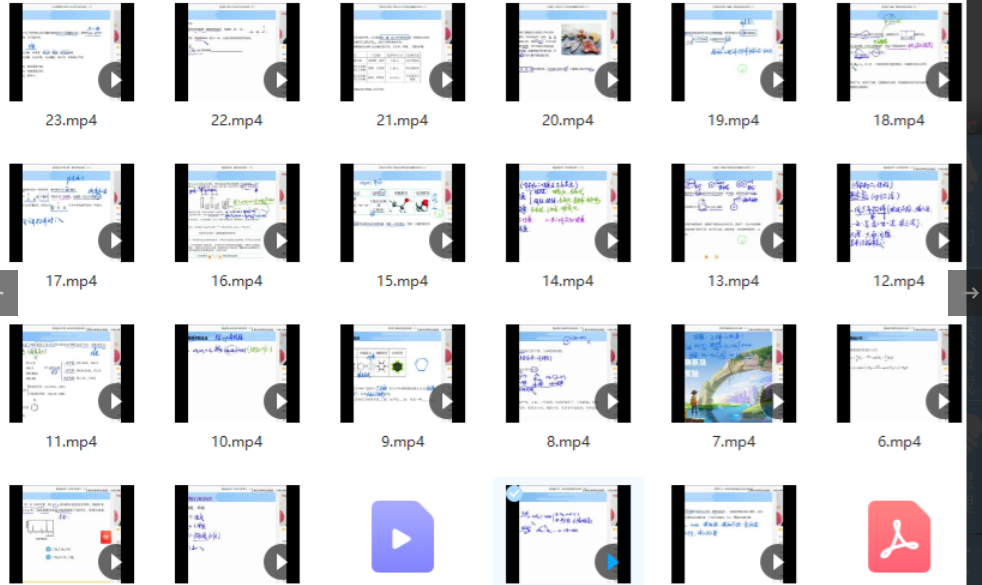Screen dimensions: 982x585
Task: Select the 14.mp4 video thumbnail
Action: 567,212
